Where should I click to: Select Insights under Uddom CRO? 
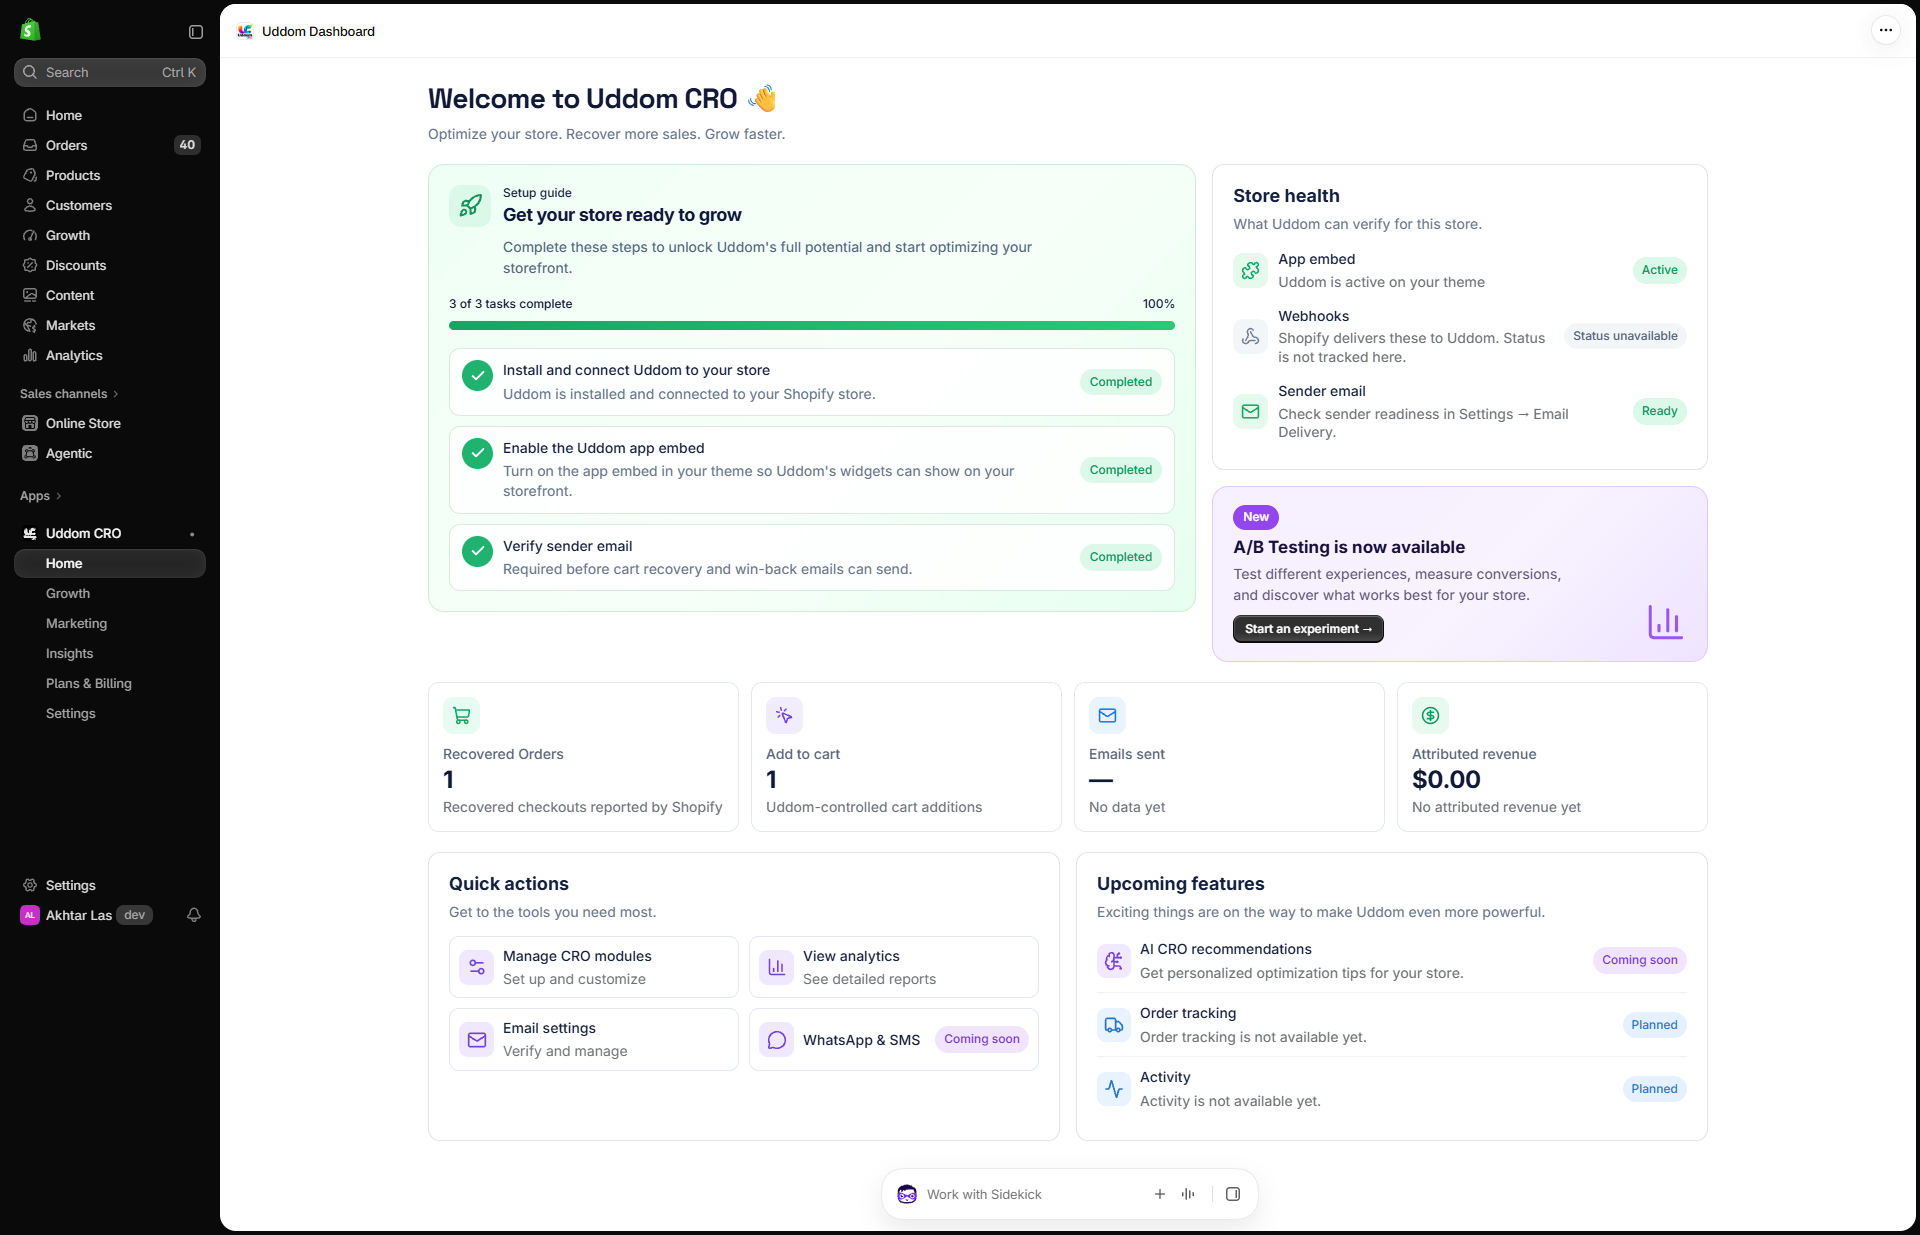(x=110, y=653)
